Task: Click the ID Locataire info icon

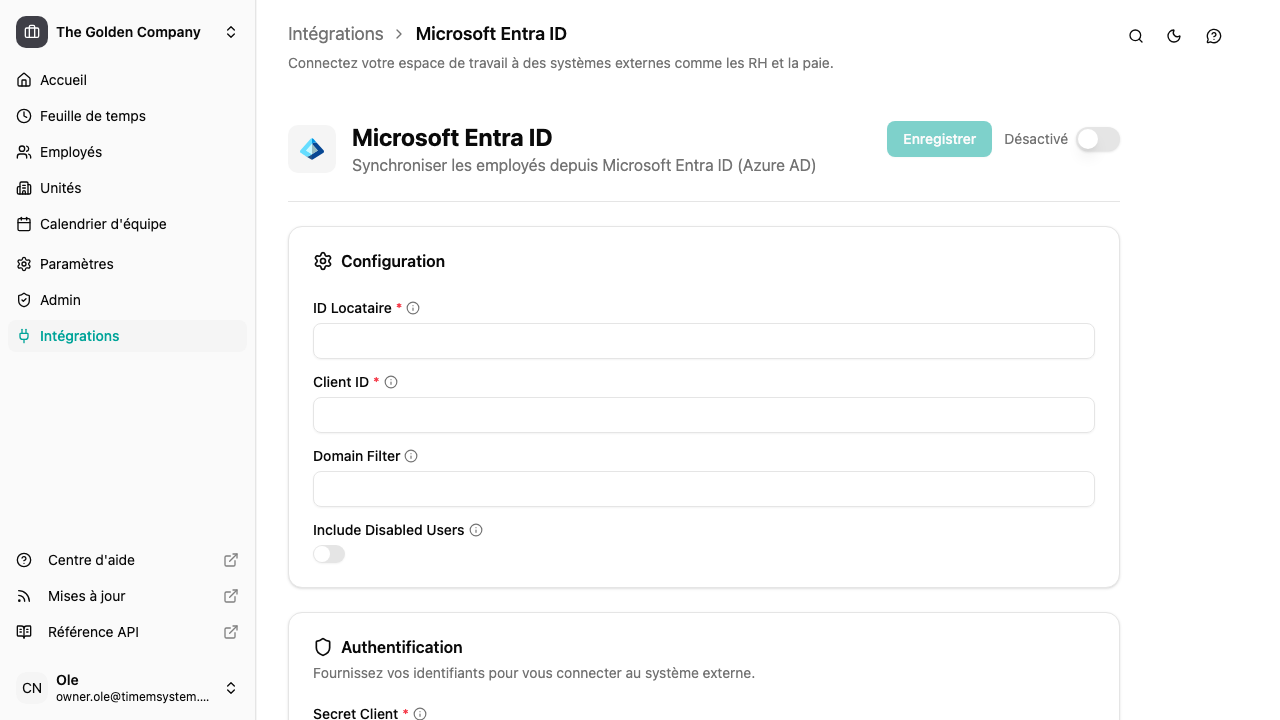Action: [x=413, y=308]
